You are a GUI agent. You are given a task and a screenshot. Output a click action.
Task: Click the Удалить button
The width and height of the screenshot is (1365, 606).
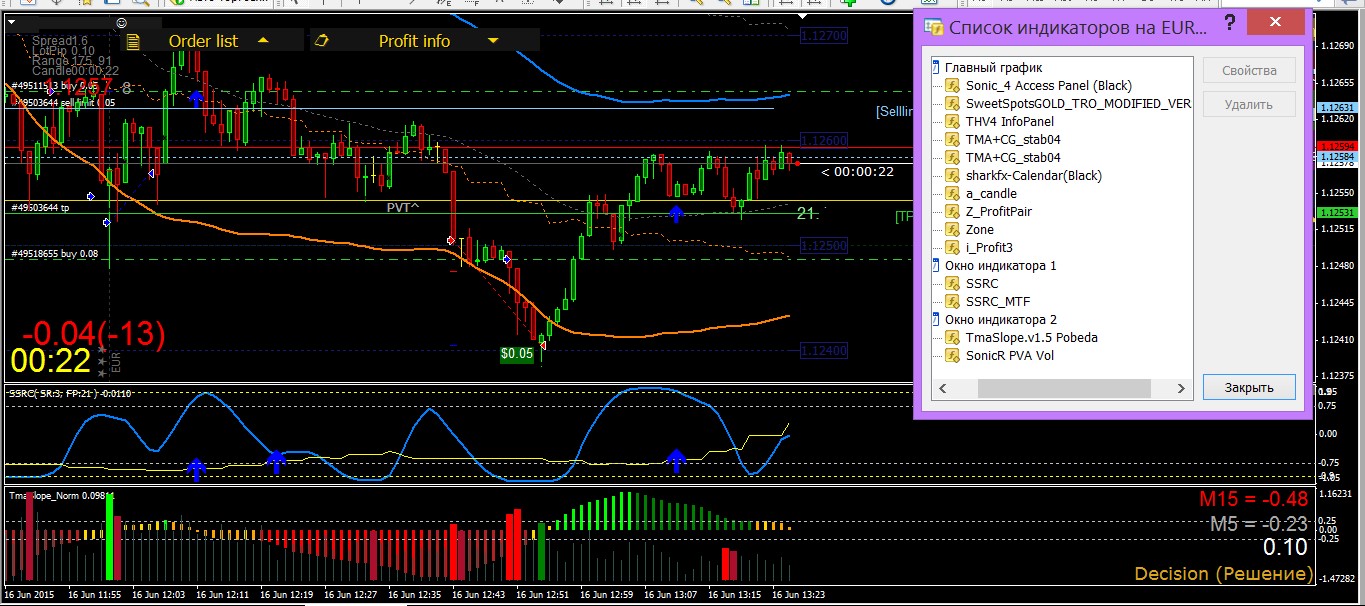pos(1249,104)
